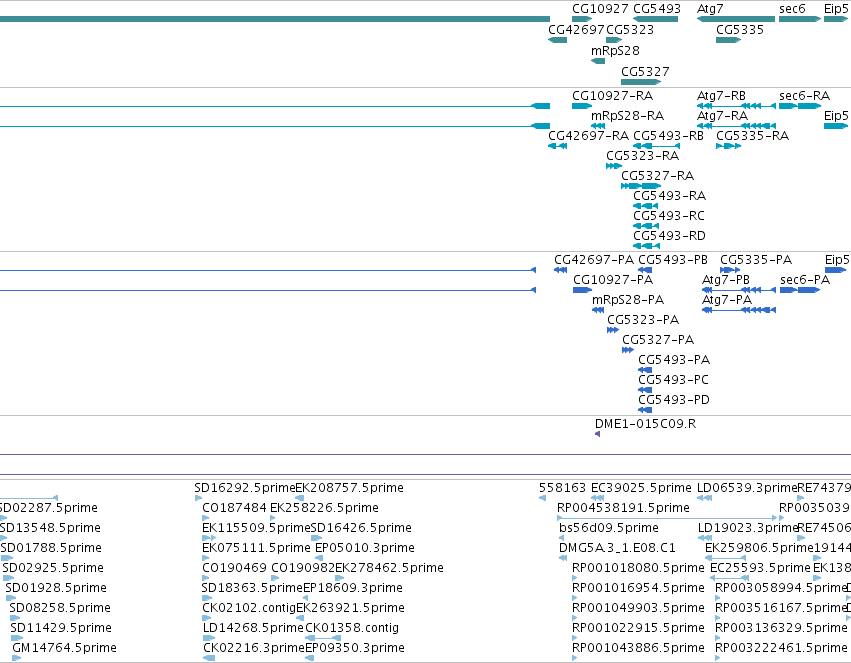Click the CG10927 gene label
Screen dimensions: 851x663
point(600,9)
